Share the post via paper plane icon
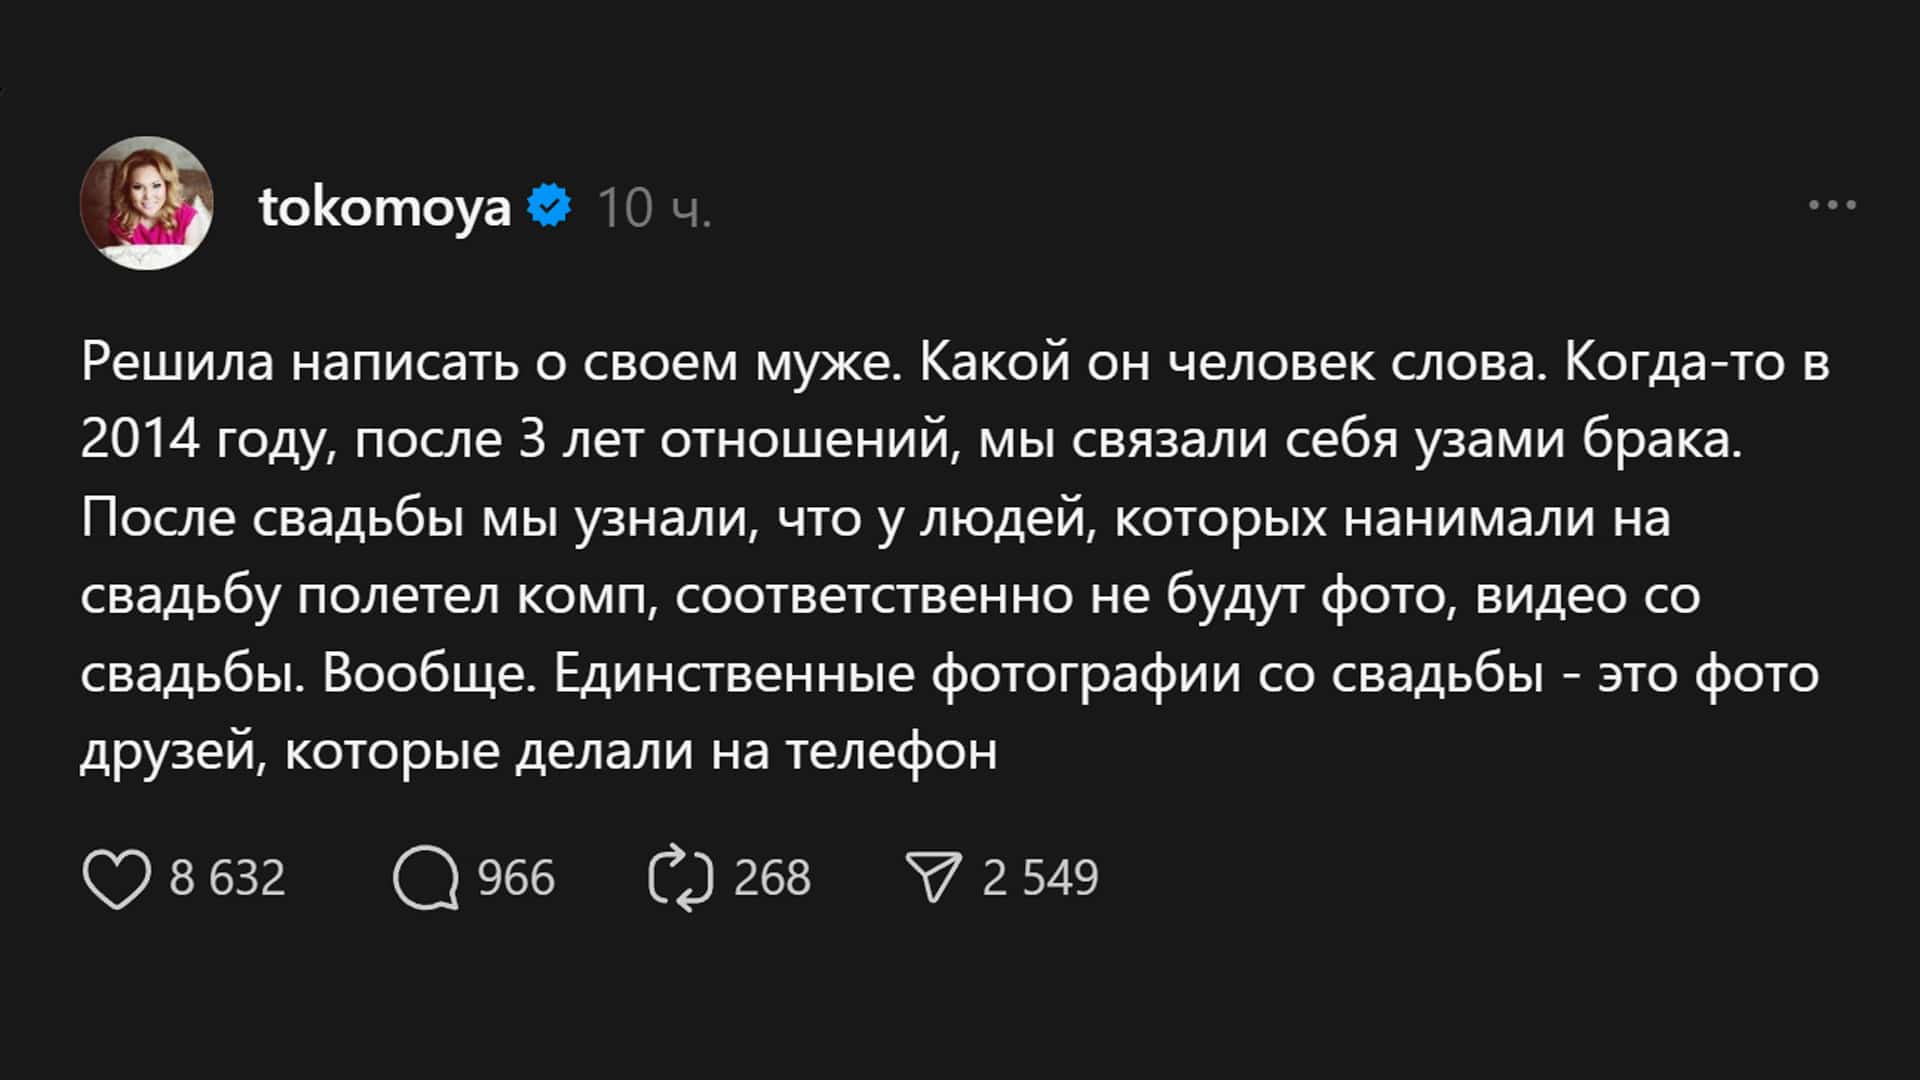Screen dimensions: 1920x1080 coord(933,878)
